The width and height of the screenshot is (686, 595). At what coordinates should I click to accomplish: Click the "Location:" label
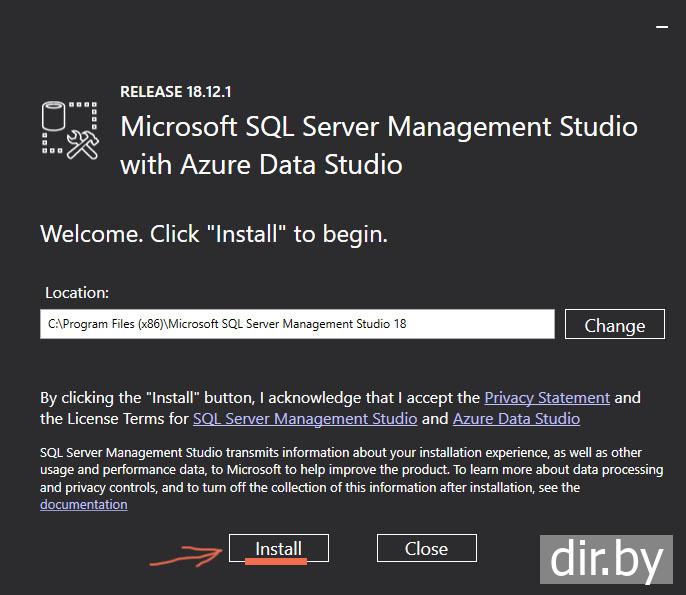click(77, 293)
